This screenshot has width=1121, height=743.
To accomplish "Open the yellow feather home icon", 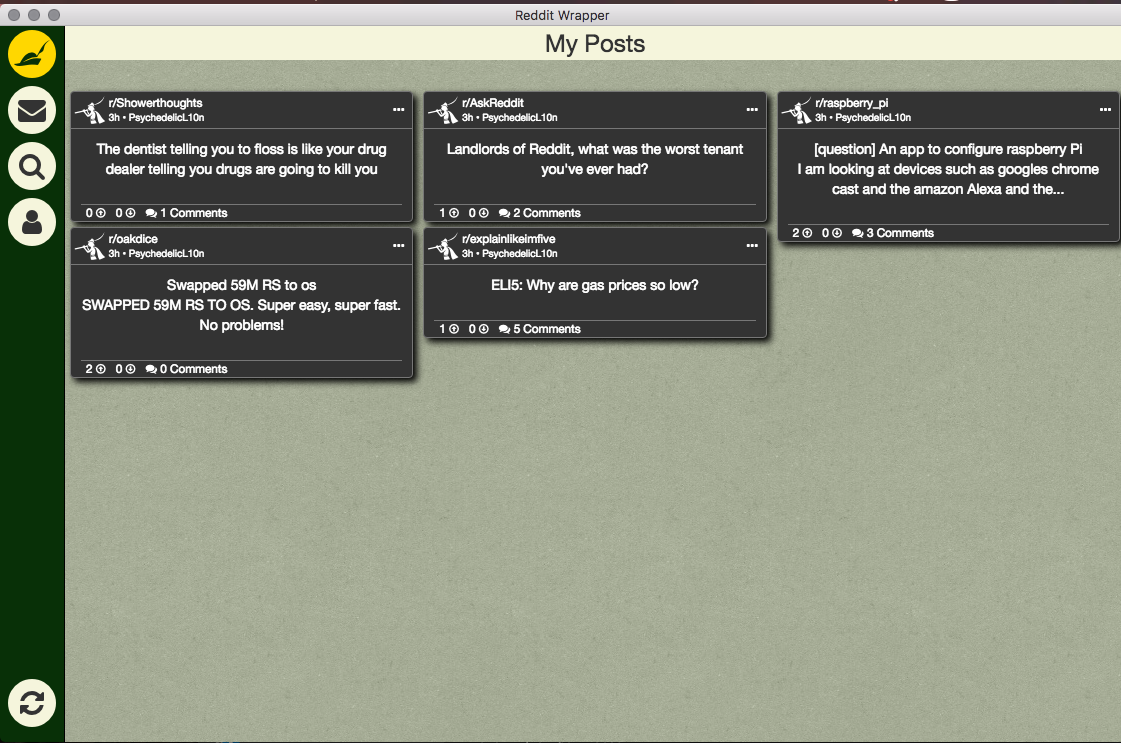I will pos(32,54).
